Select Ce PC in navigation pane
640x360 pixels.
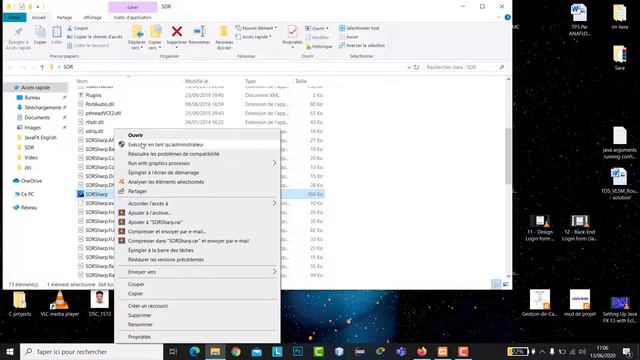point(27,194)
